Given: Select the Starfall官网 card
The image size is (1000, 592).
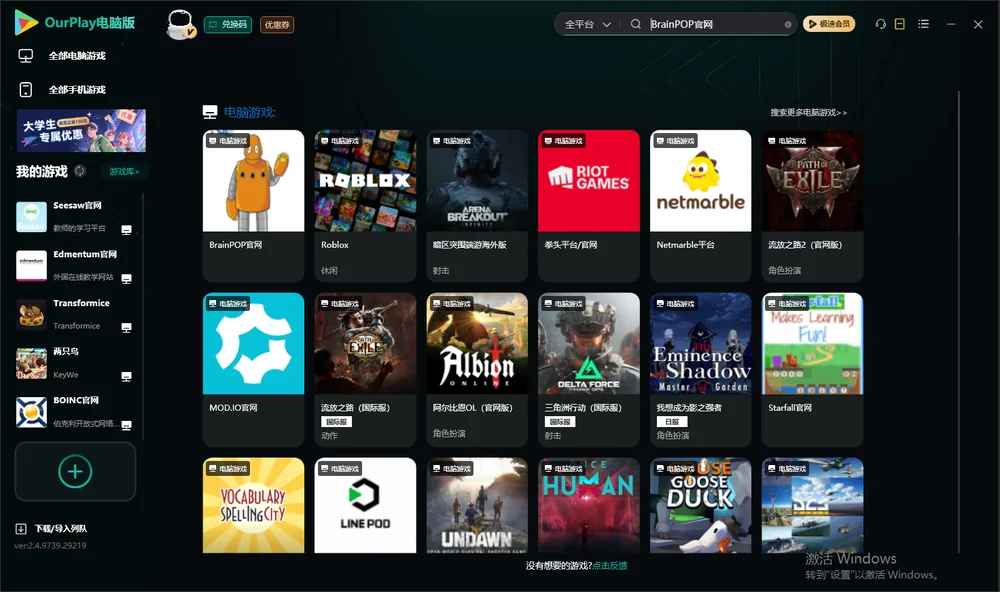Looking at the screenshot, I should click(x=812, y=369).
